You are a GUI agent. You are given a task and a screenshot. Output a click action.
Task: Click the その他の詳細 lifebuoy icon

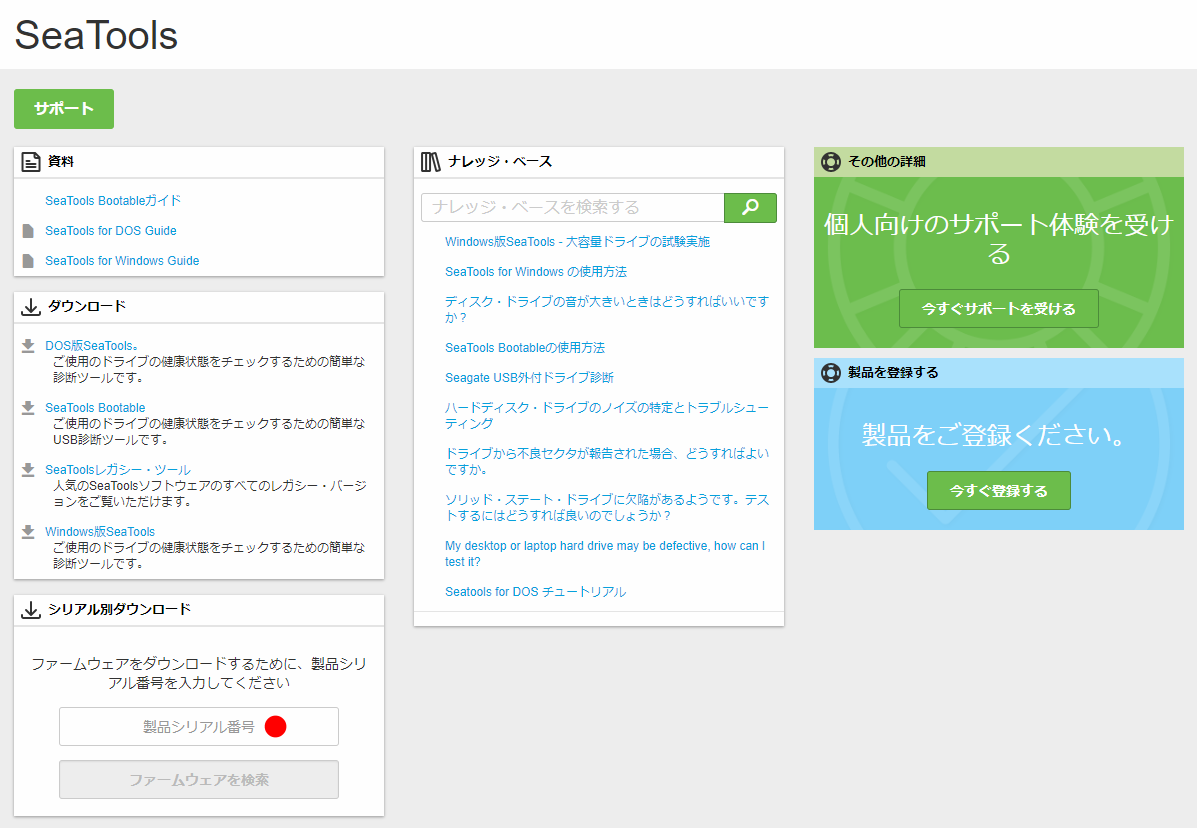coord(831,162)
